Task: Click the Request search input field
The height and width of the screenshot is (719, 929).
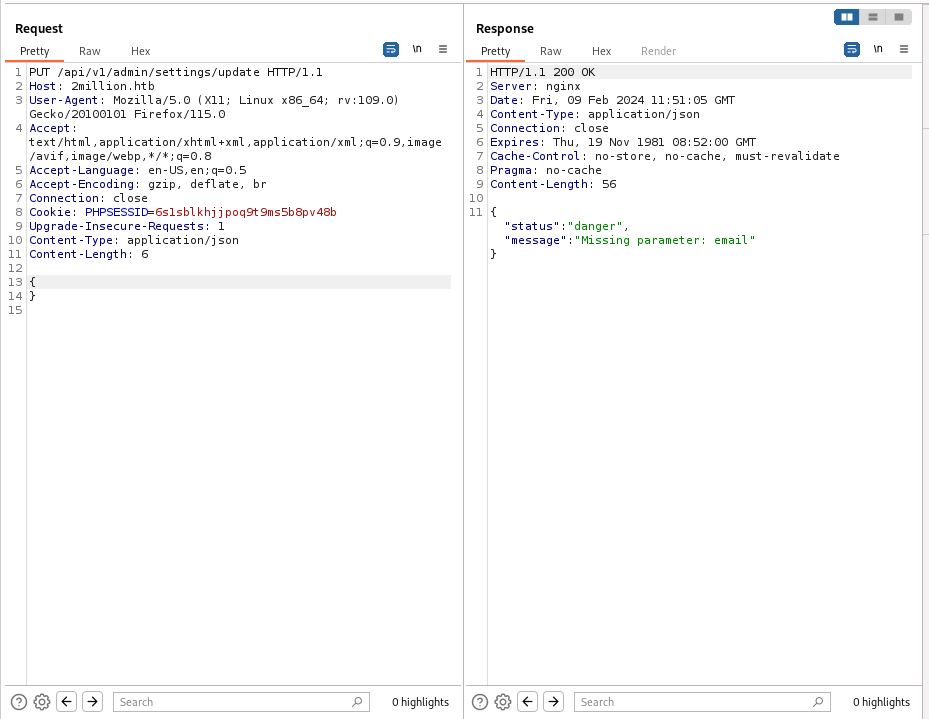Action: (235, 702)
